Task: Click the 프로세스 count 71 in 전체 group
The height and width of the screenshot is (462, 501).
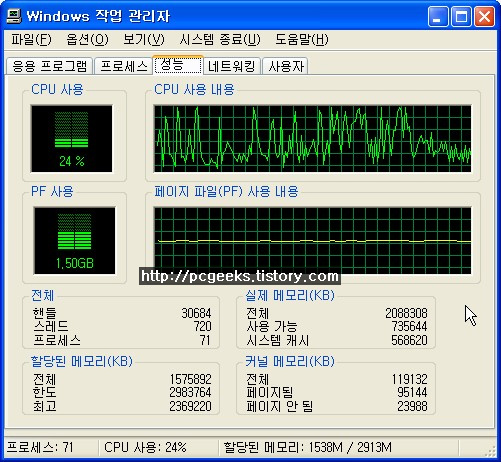Action: (x=205, y=340)
